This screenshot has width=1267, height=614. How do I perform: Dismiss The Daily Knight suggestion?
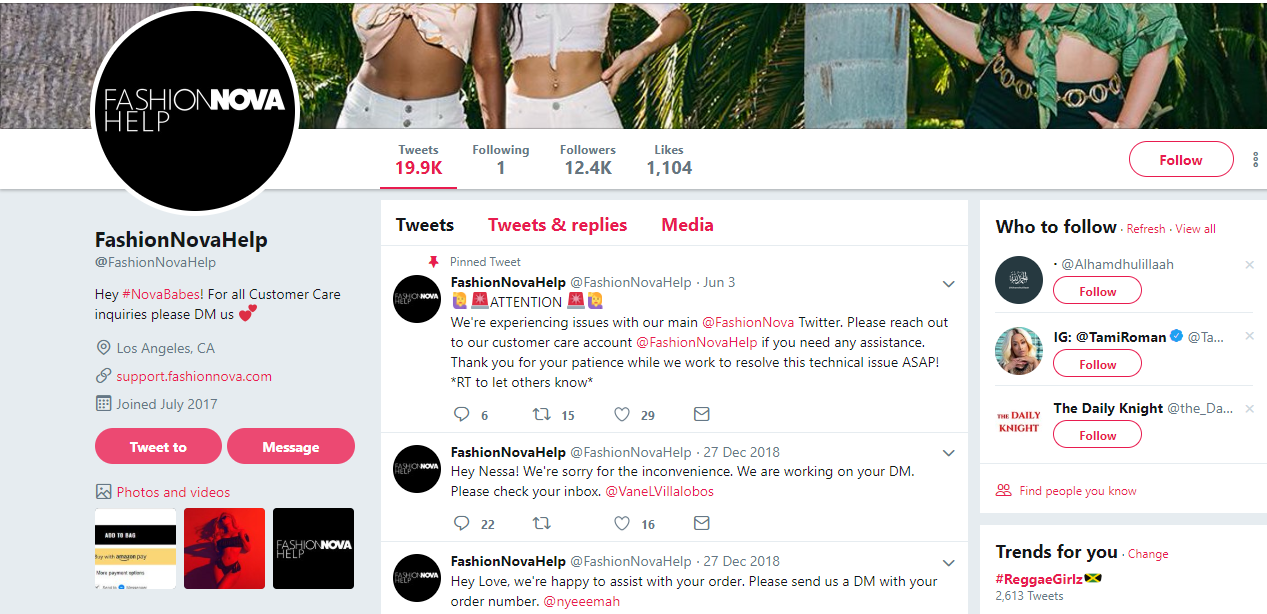(1249, 408)
